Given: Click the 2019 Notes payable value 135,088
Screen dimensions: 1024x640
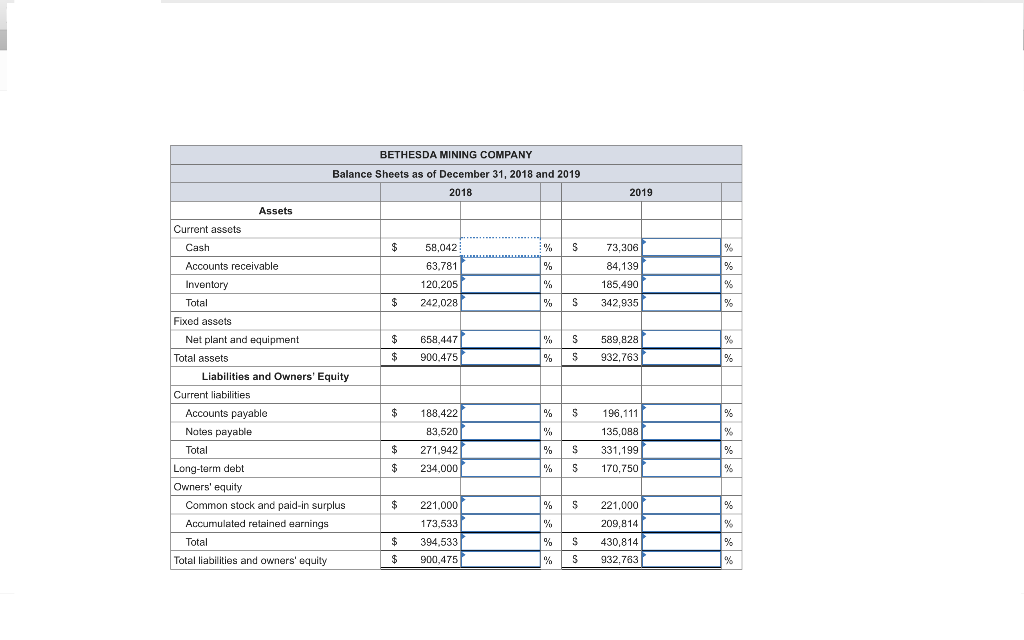Looking at the screenshot, I should 620,431.
